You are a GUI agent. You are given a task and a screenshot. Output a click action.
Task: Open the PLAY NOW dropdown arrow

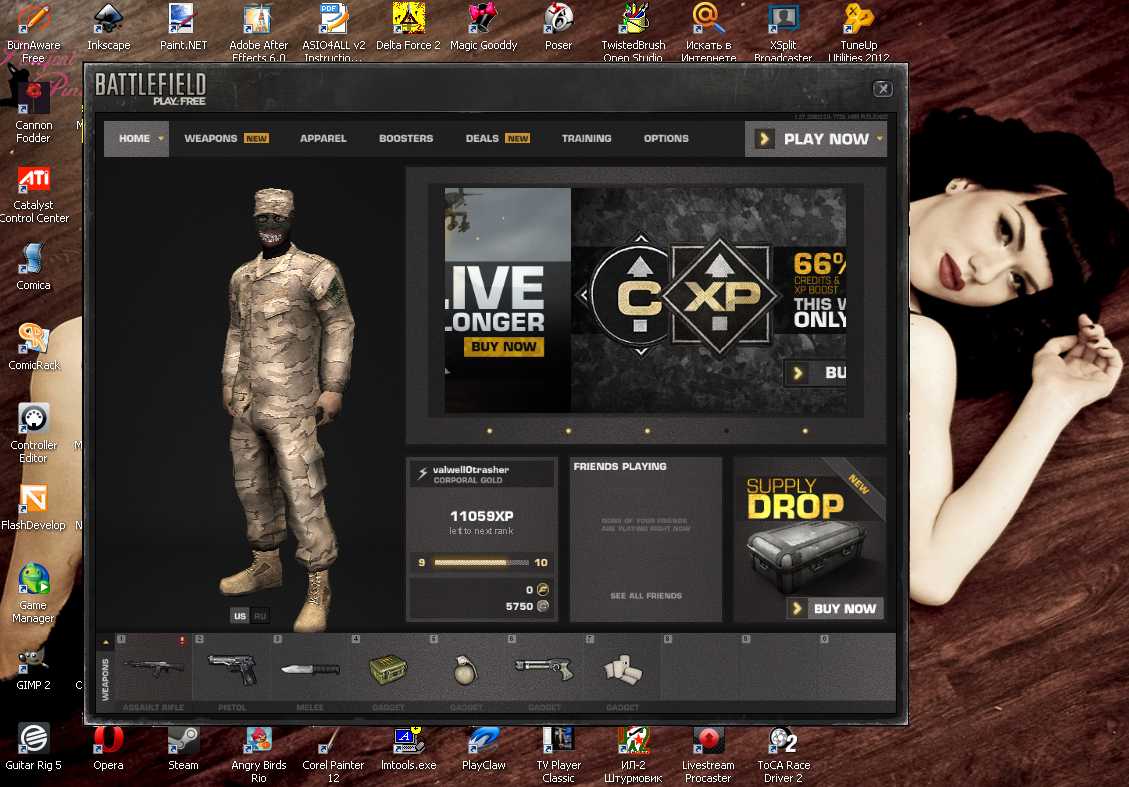tap(879, 138)
